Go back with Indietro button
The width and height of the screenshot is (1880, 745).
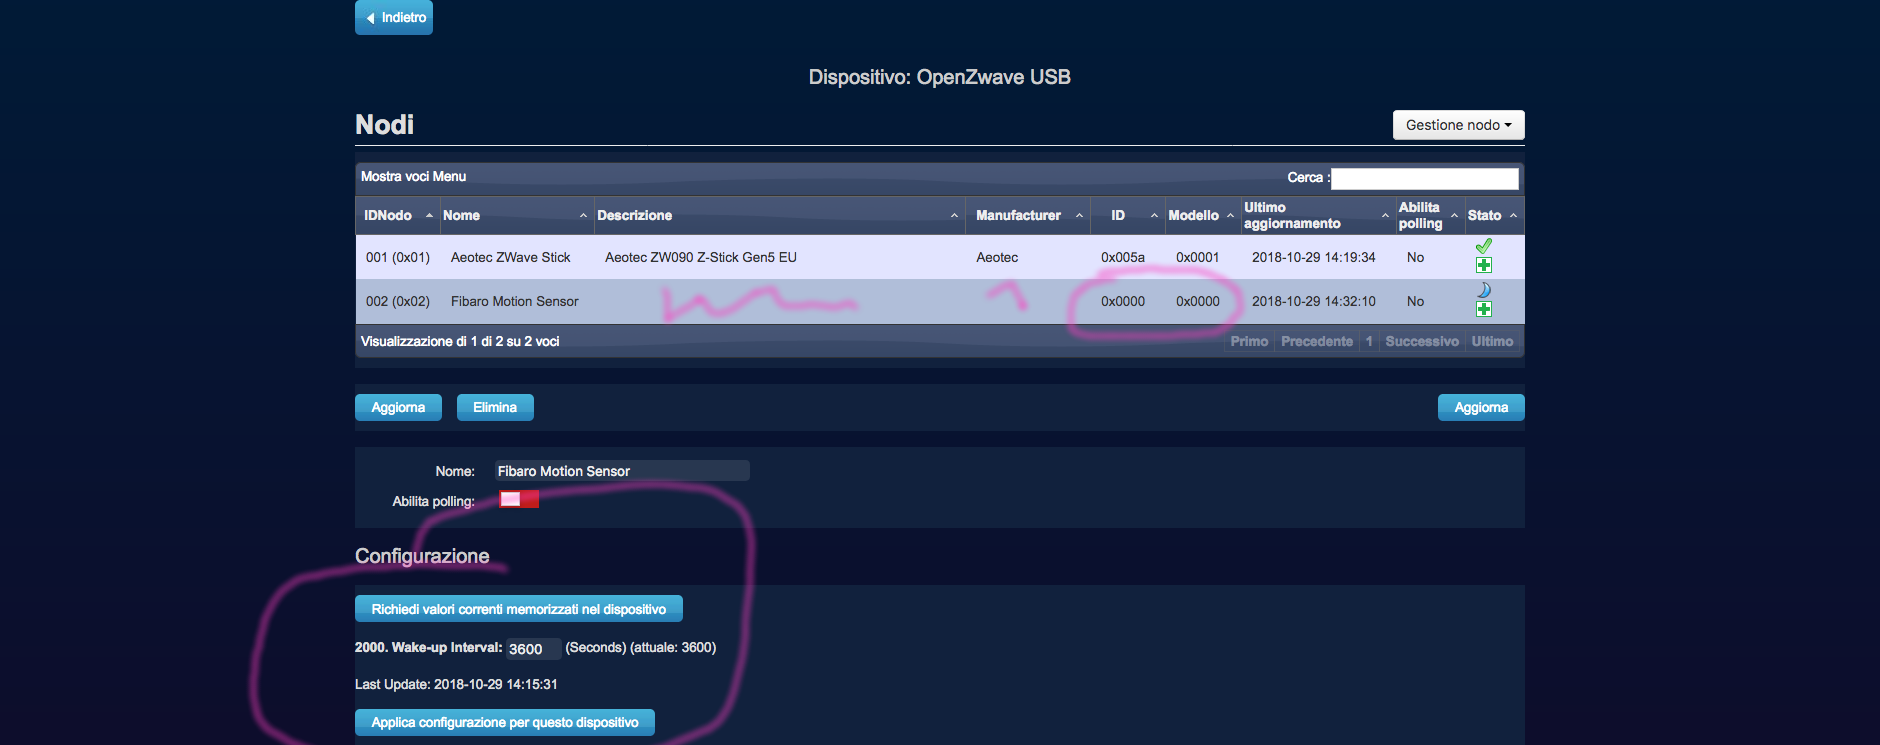[394, 18]
